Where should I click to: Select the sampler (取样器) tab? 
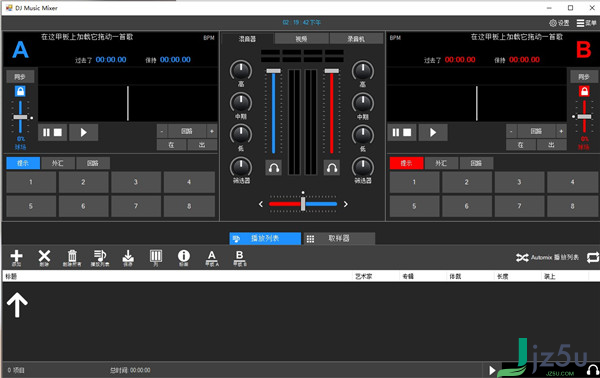click(x=339, y=238)
